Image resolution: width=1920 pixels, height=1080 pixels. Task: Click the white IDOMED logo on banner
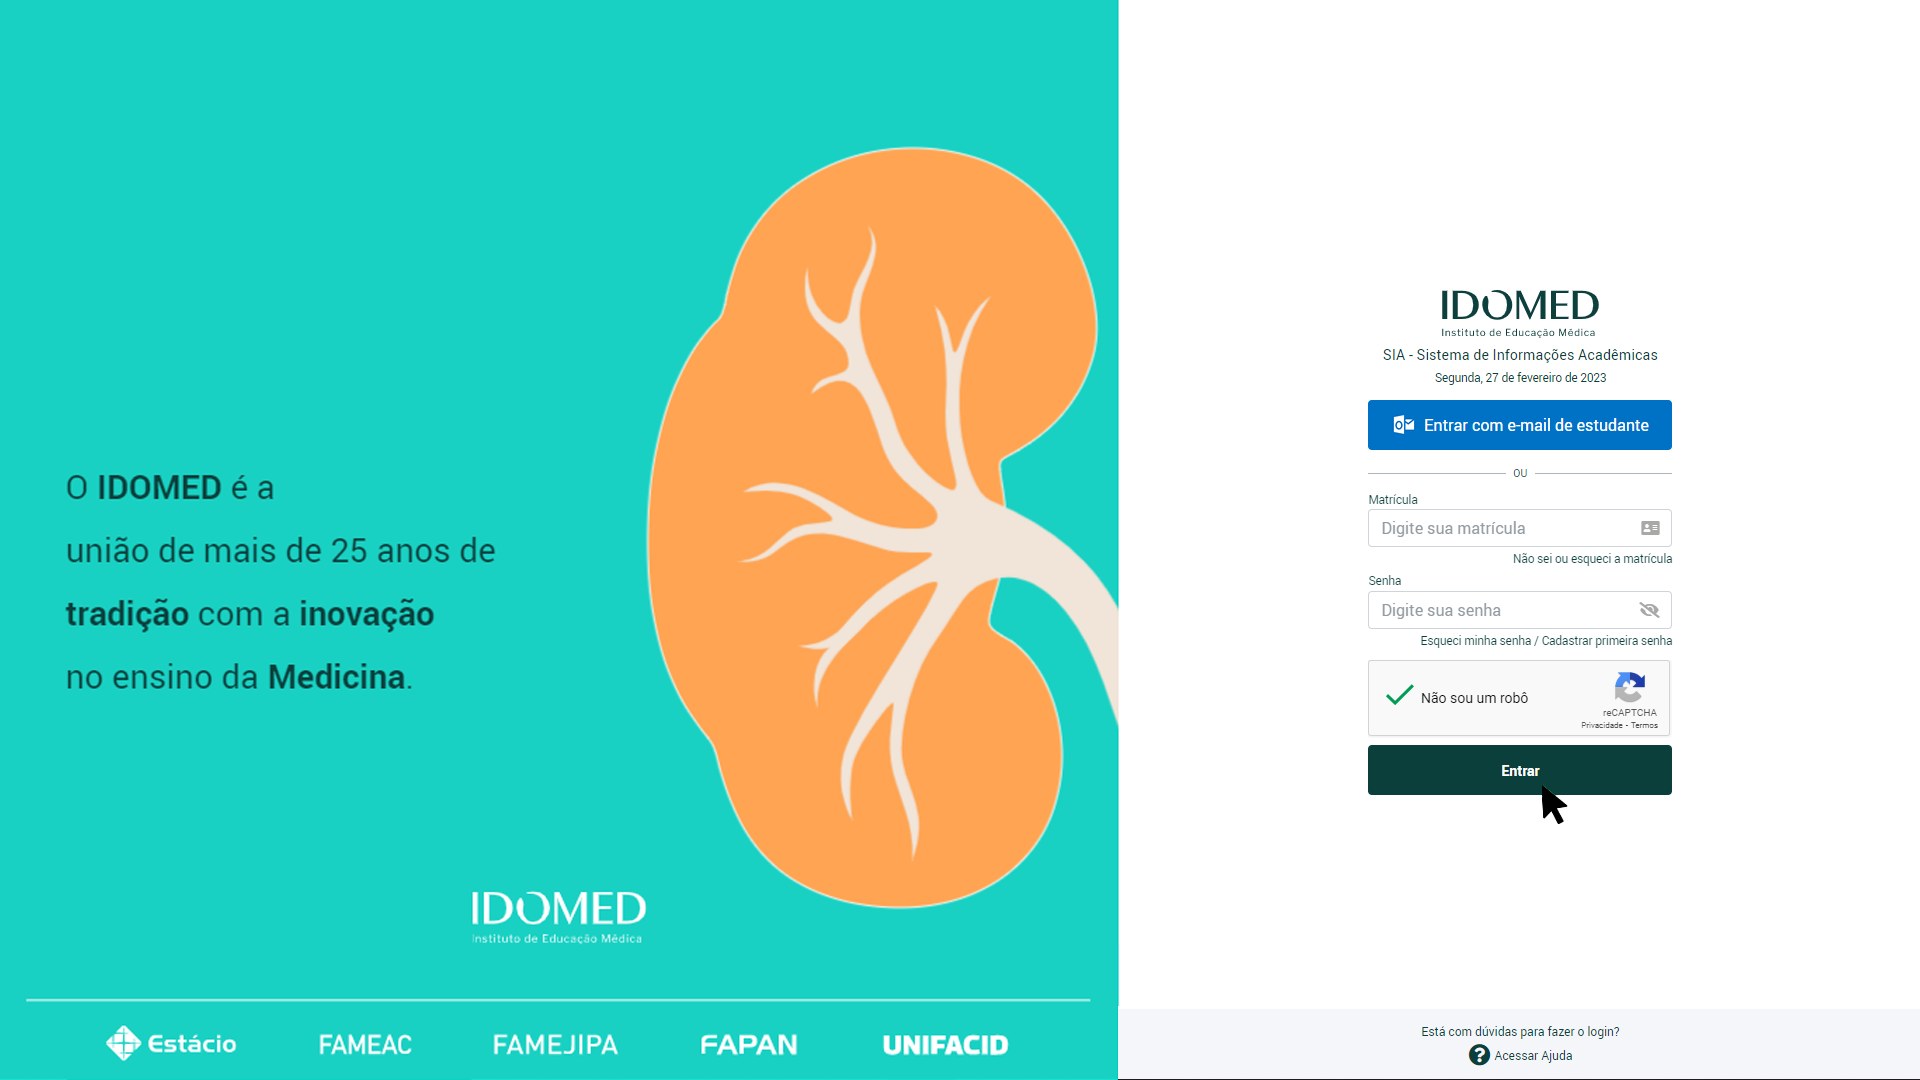(558, 917)
